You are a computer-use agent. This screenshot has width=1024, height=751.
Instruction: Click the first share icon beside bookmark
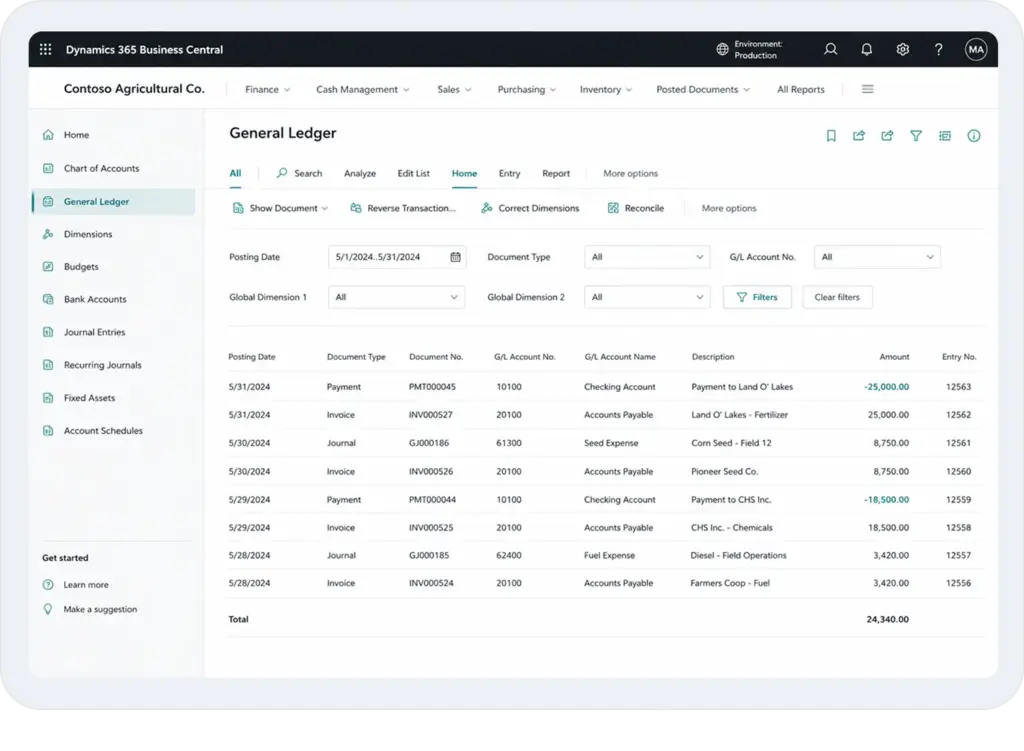point(859,136)
